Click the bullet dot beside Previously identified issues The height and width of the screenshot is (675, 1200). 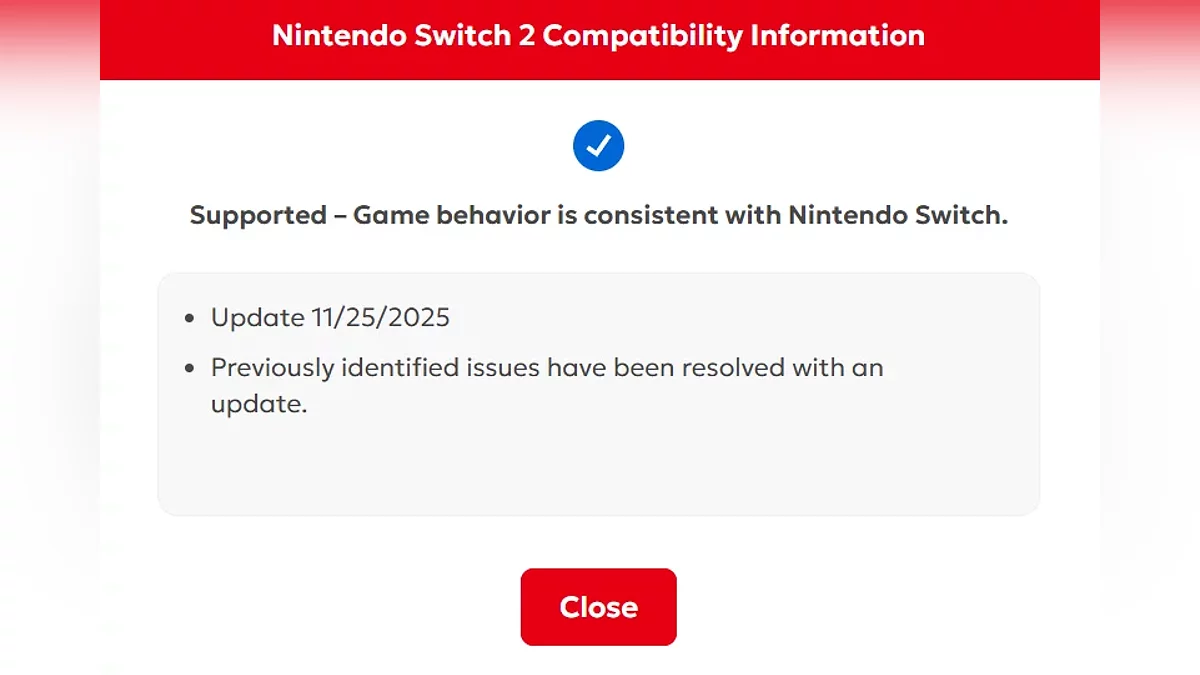pyautogui.click(x=190, y=369)
